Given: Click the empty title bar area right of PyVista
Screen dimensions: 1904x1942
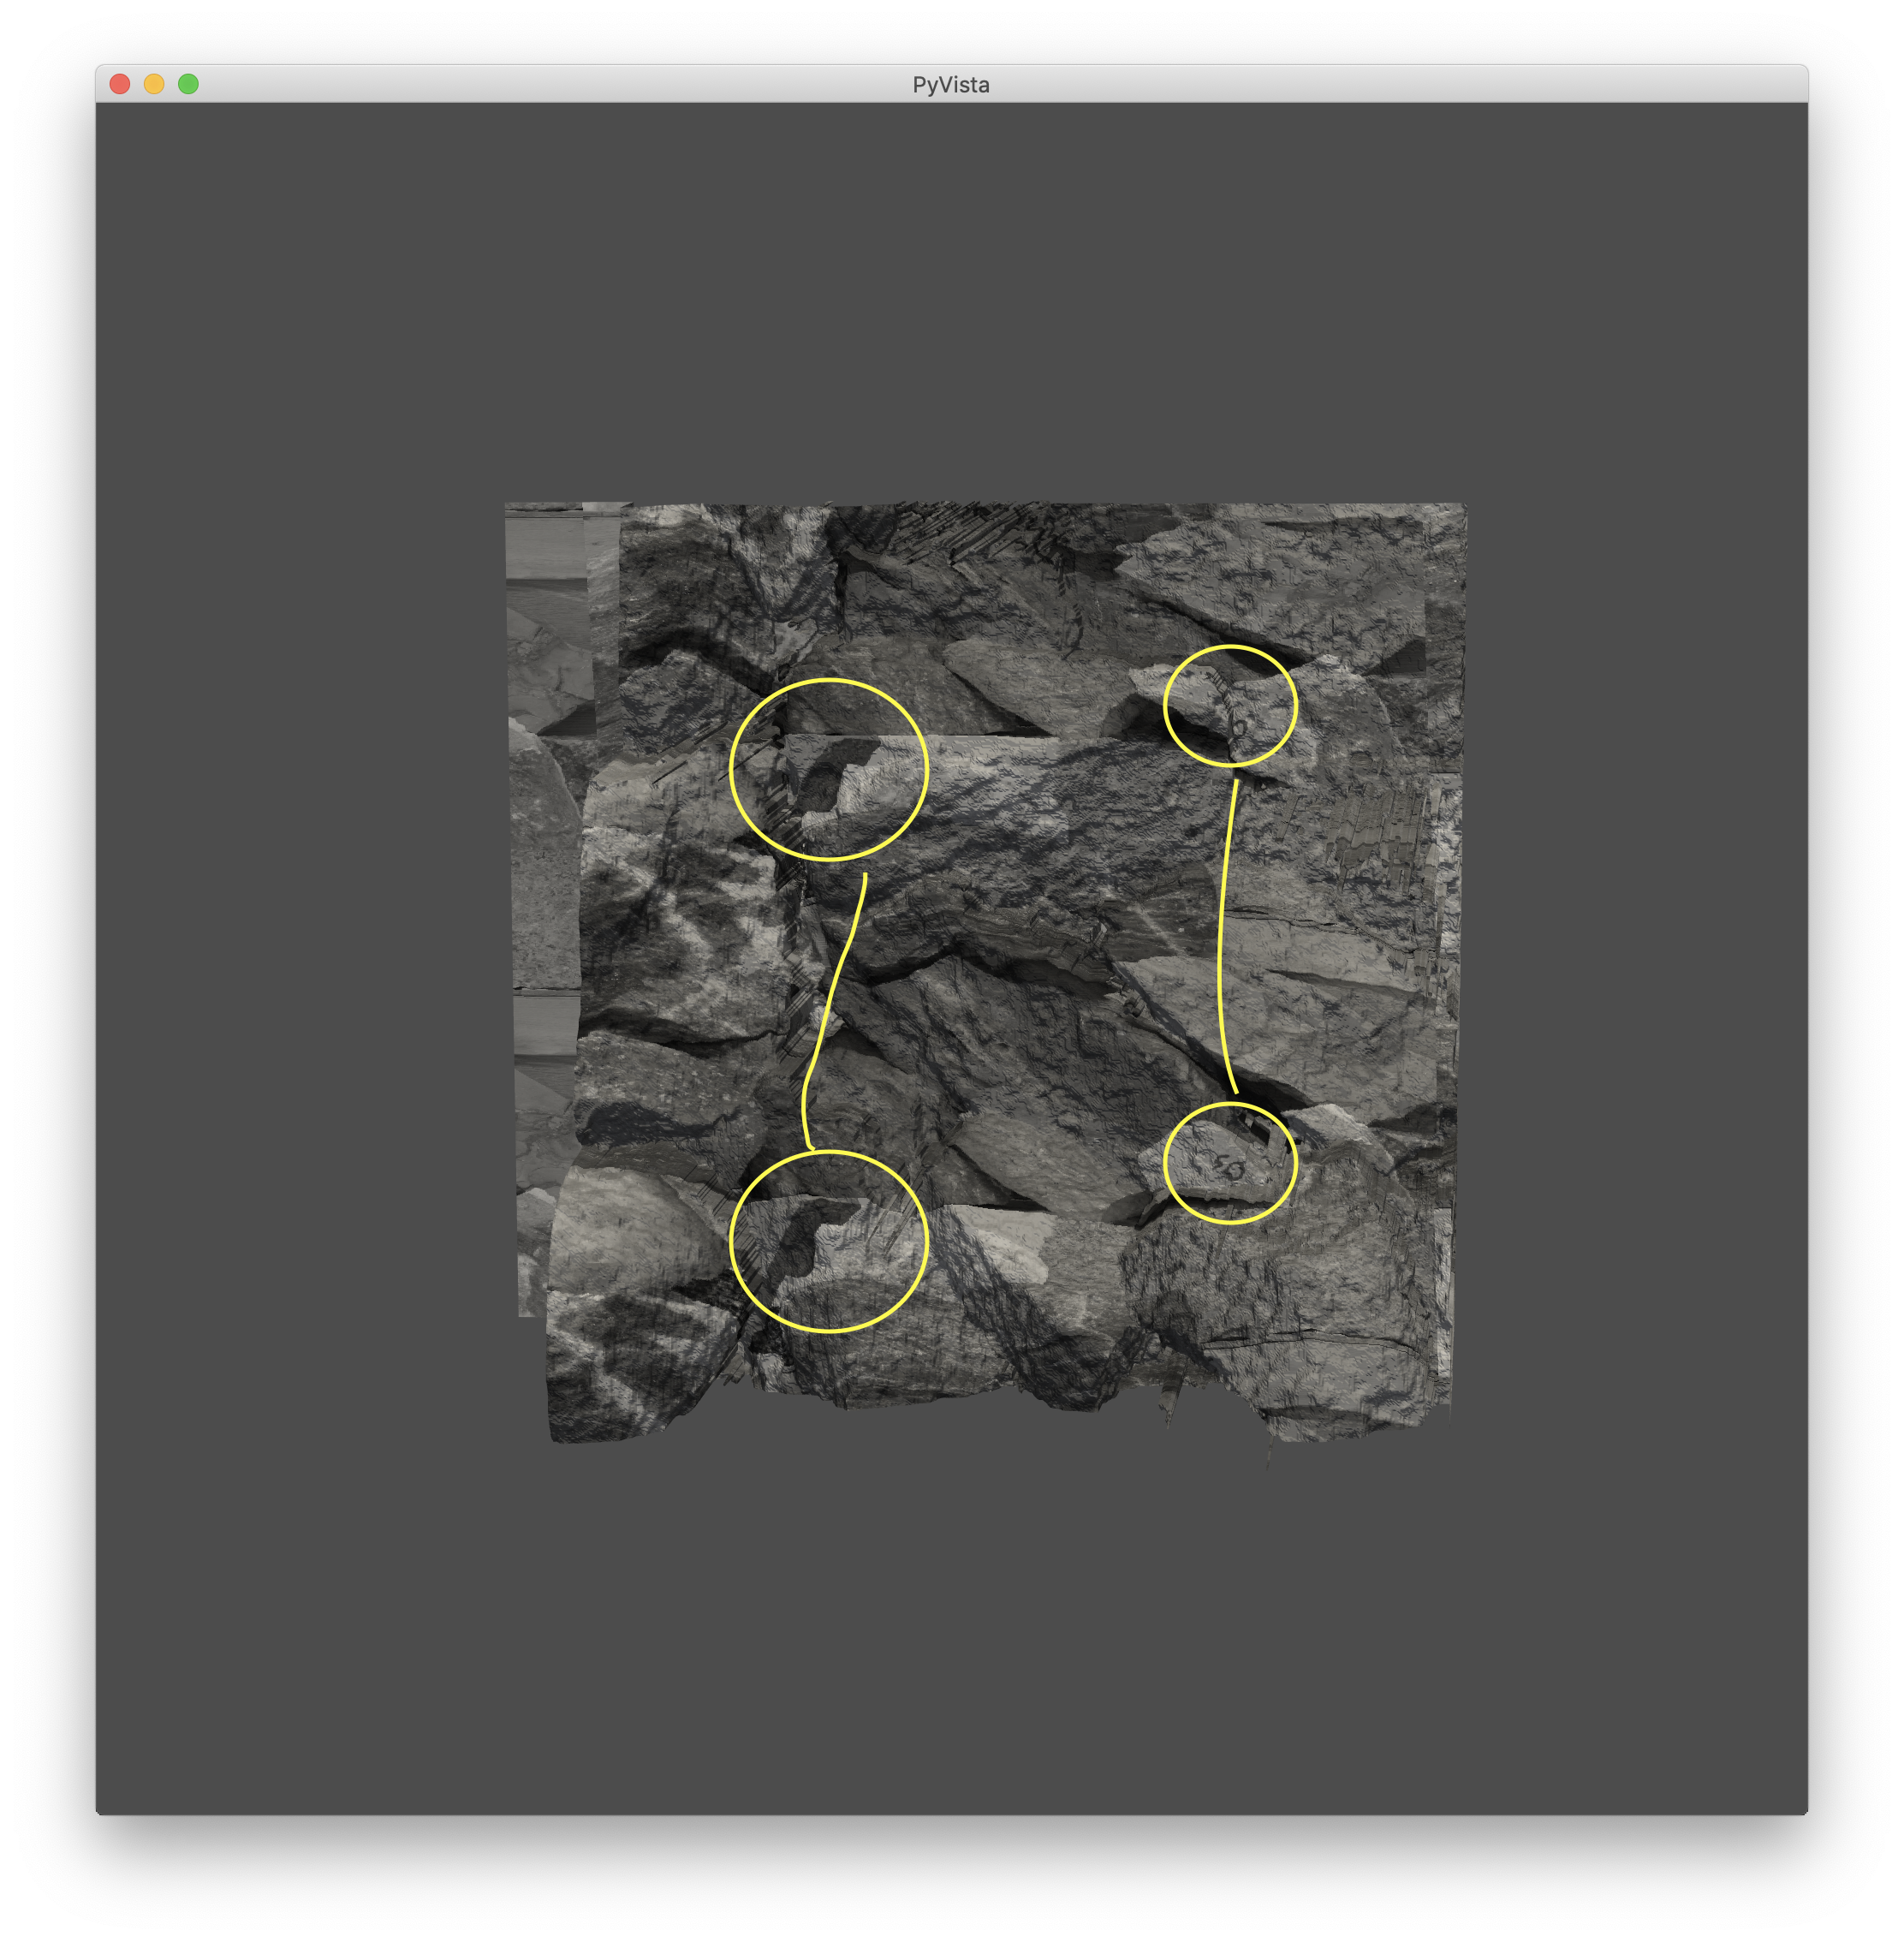Looking at the screenshot, I should 1400,84.
